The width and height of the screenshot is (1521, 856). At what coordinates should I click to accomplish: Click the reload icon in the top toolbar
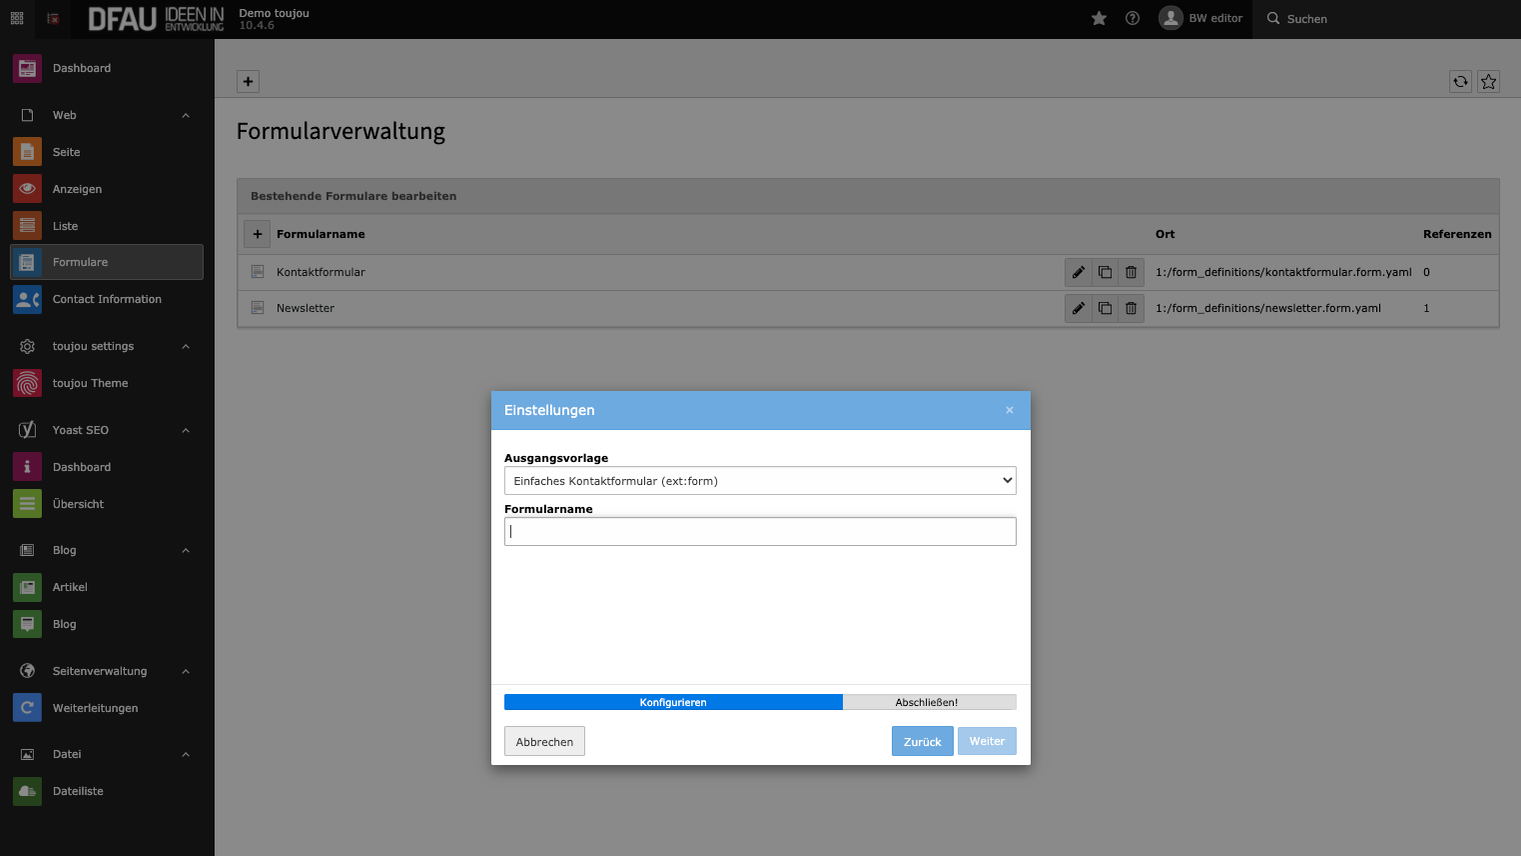pyautogui.click(x=1460, y=82)
